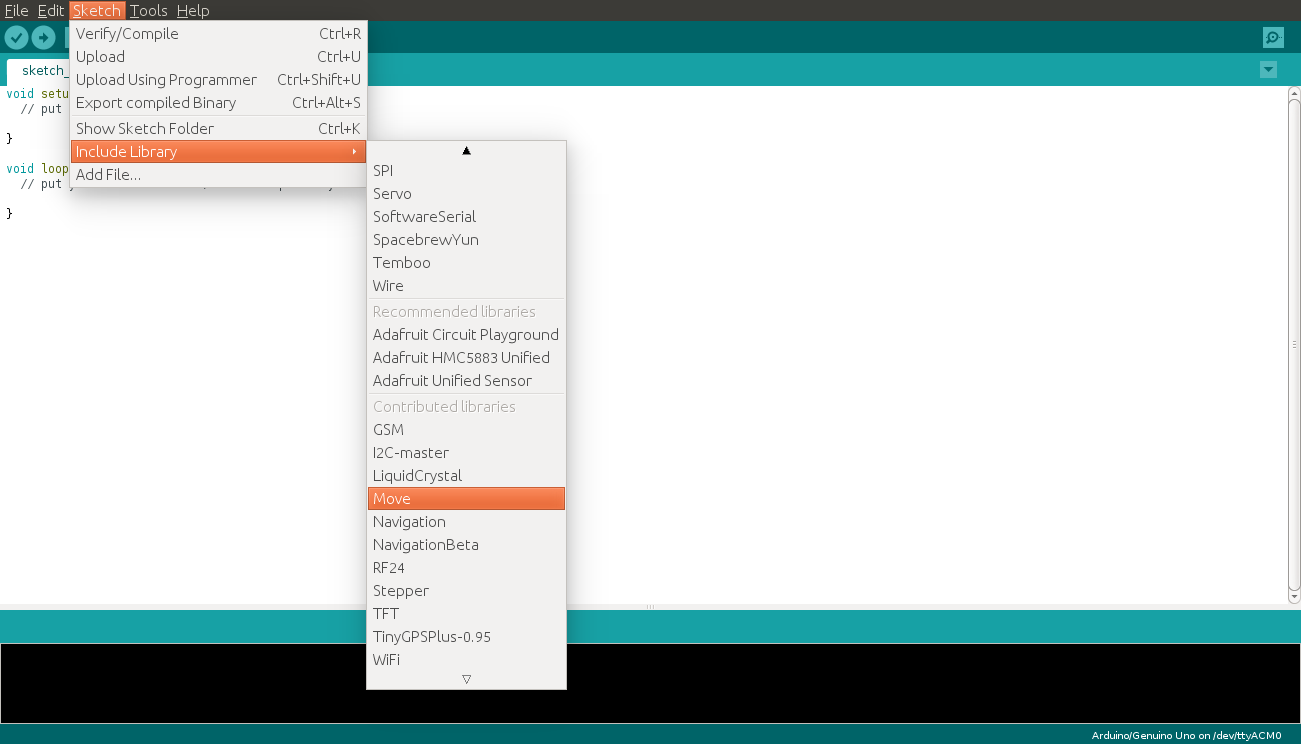Open the Serial Monitor via magnifier icon
The width and height of the screenshot is (1301, 744).
[1272, 37]
